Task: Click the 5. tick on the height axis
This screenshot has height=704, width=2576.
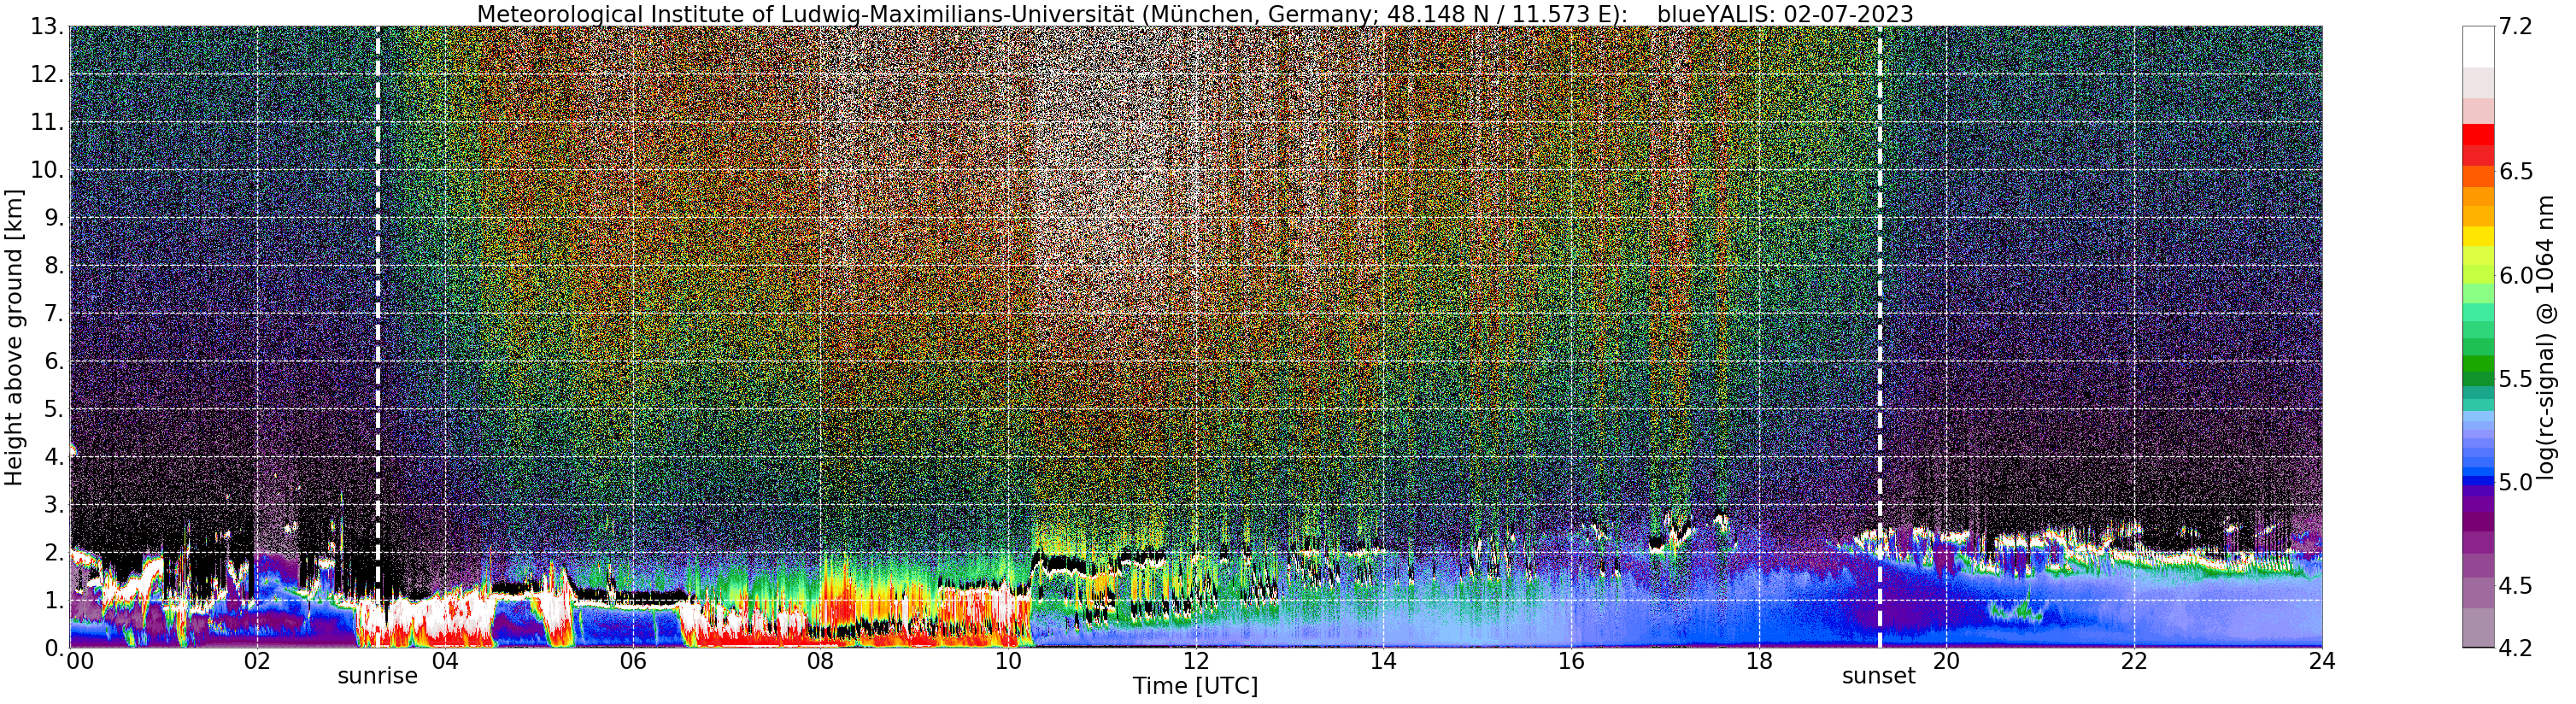Action: pyautogui.click(x=55, y=409)
